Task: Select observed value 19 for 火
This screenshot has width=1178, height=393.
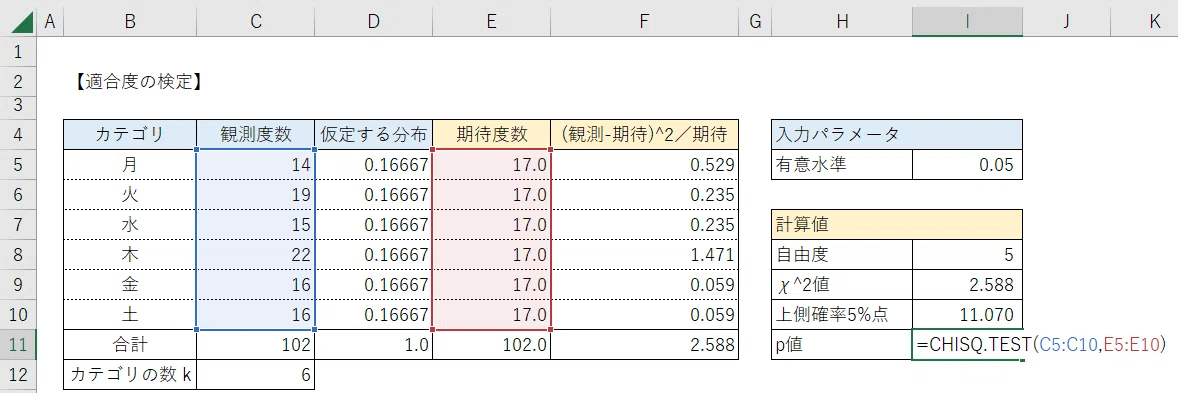Action: click(x=255, y=195)
